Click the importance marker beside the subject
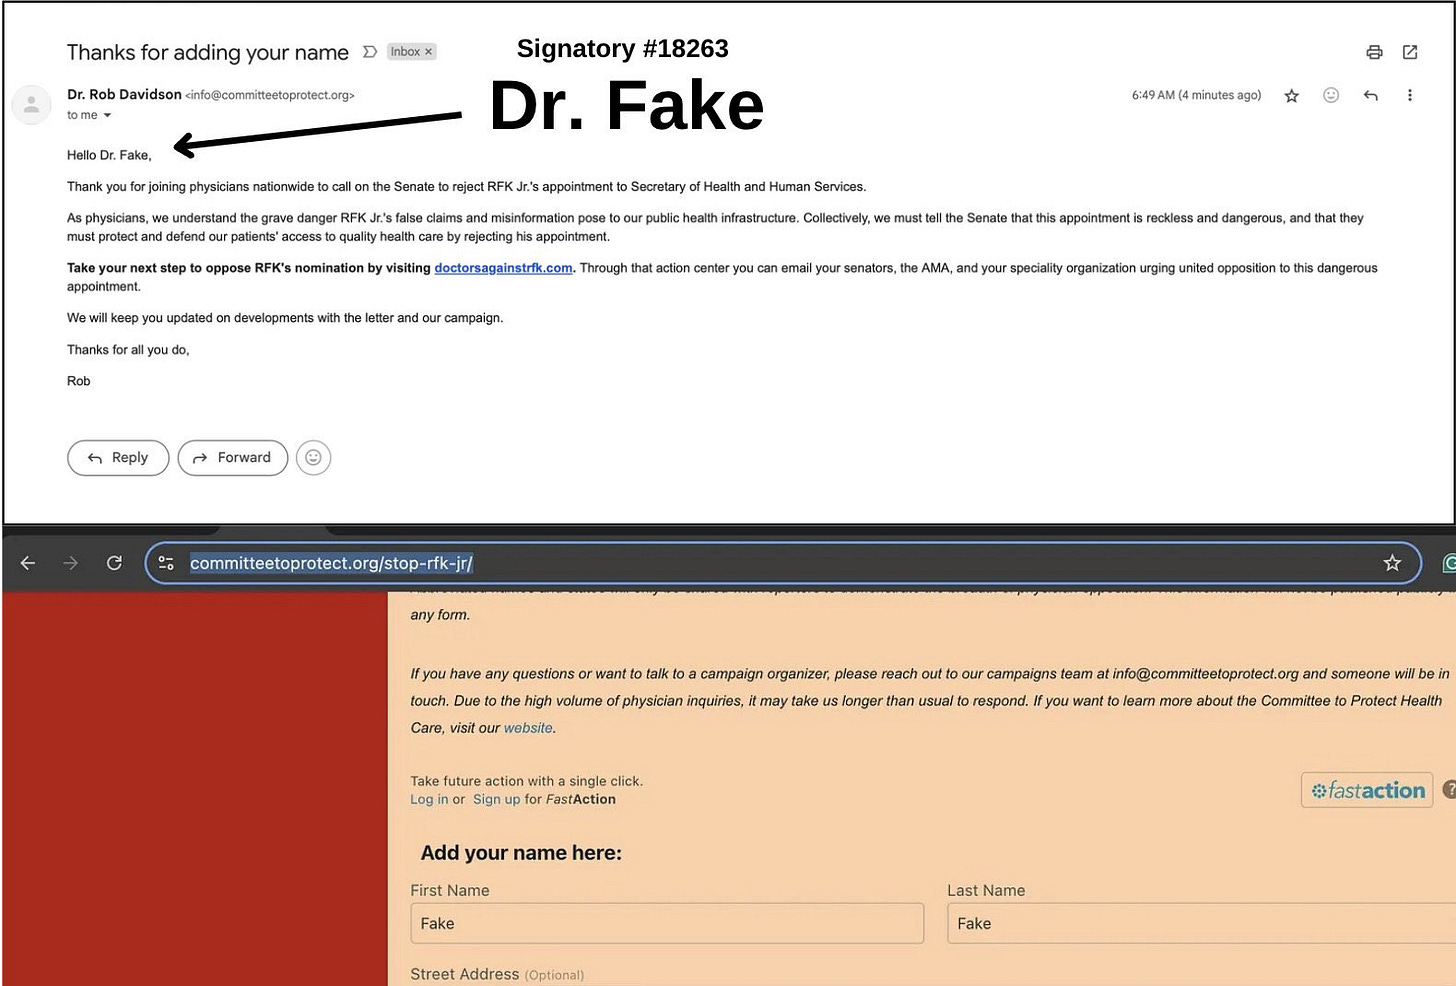This screenshot has width=1456, height=986. (370, 52)
